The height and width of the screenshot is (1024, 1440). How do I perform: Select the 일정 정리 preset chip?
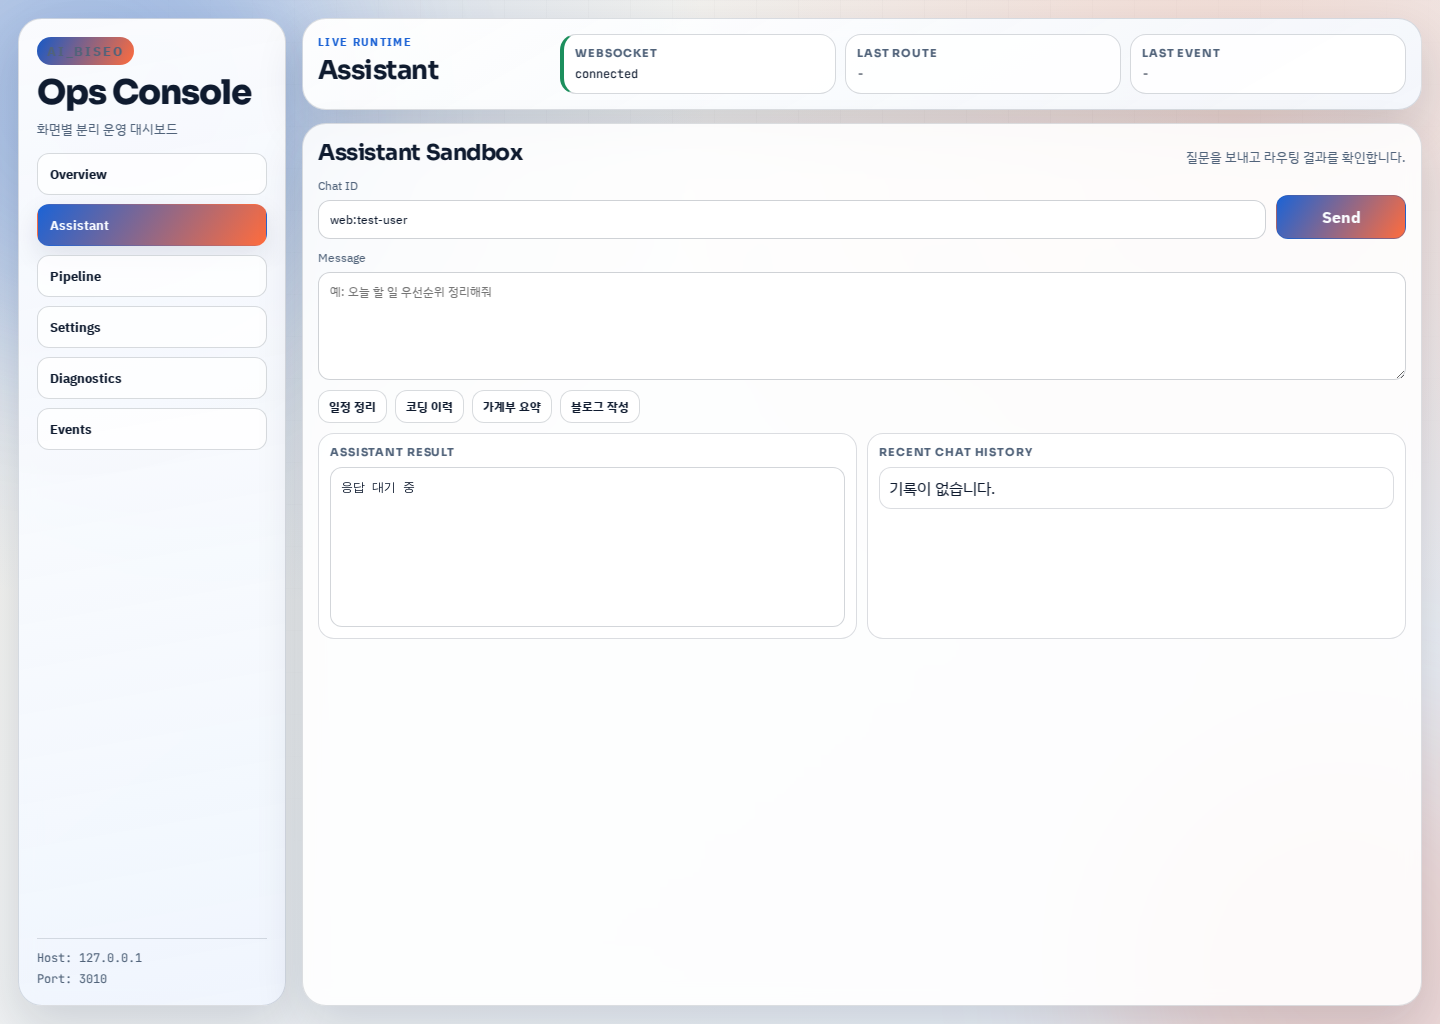coord(352,406)
